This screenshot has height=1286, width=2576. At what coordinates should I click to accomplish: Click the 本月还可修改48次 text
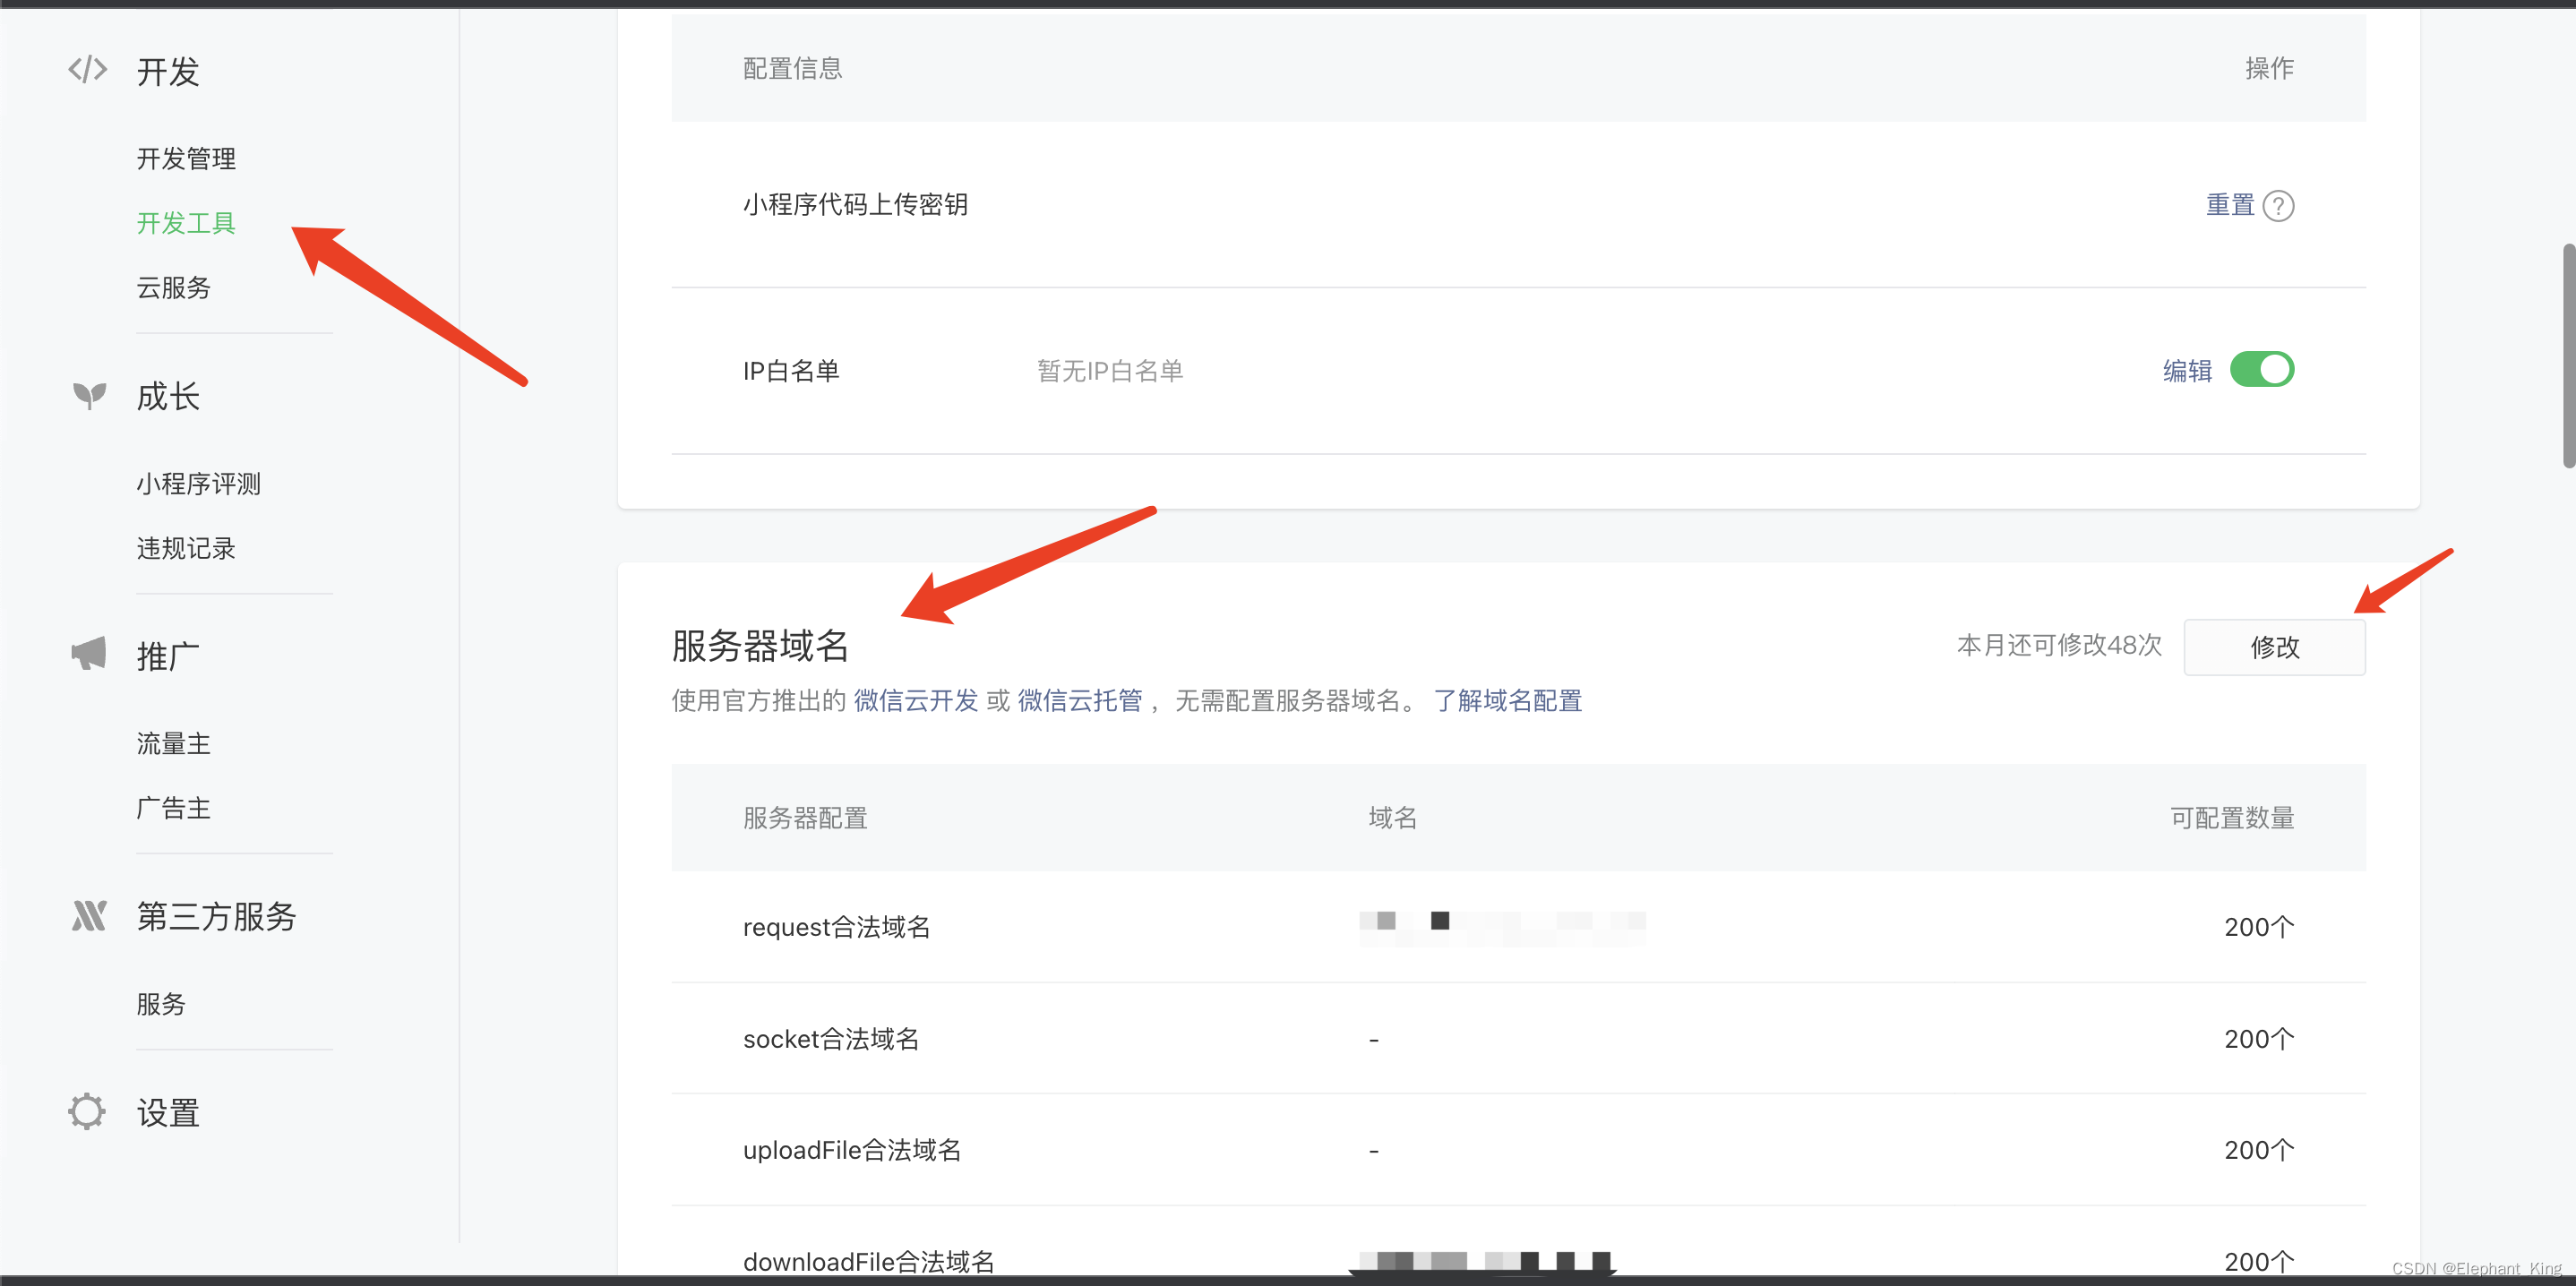tap(2059, 645)
